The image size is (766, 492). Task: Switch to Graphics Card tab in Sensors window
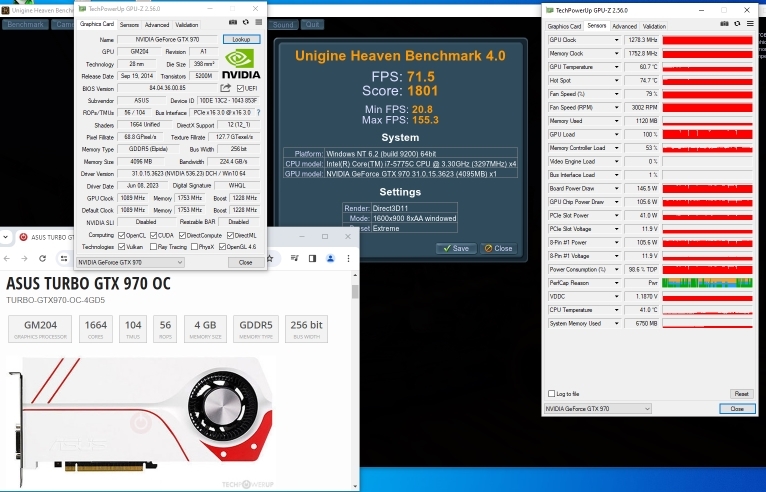564,26
